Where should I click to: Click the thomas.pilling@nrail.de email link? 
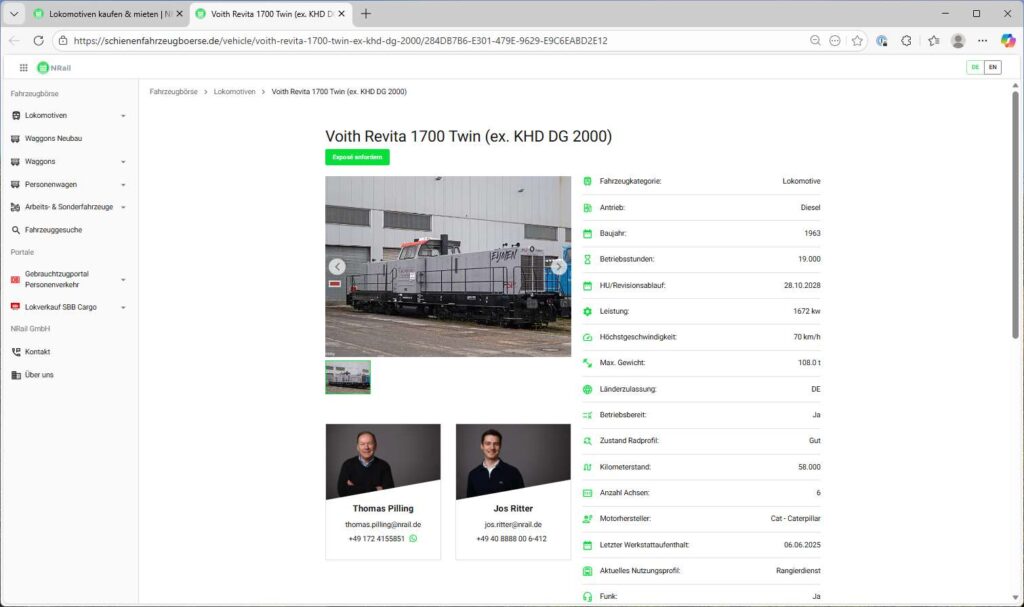pos(383,524)
